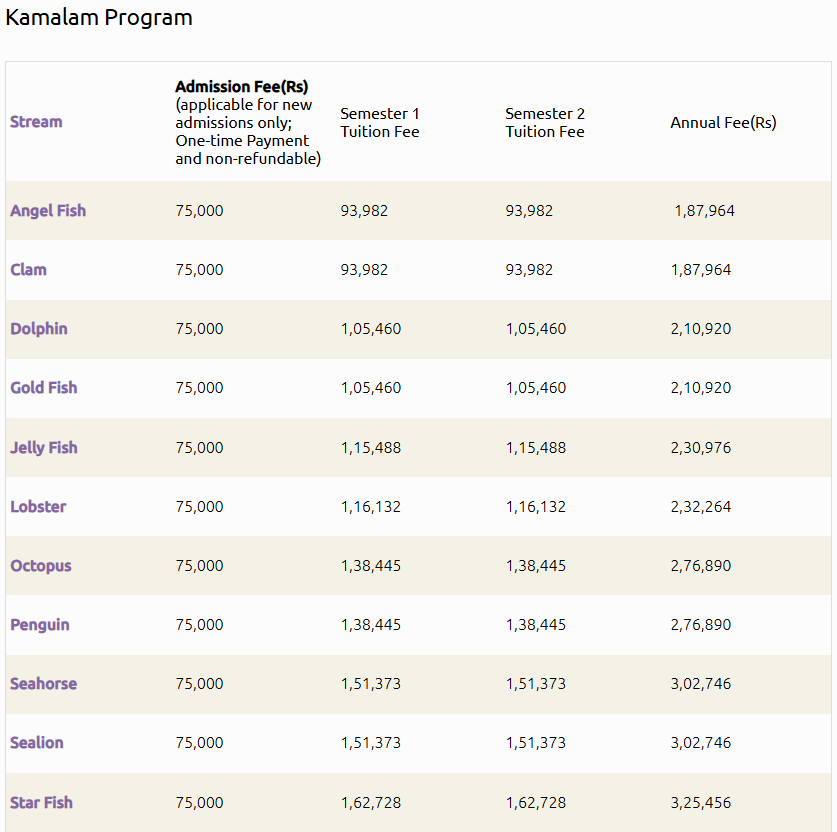Image resolution: width=837 pixels, height=832 pixels.
Task: Click Lobster annual fee 2,32,264
Action: 701,507
